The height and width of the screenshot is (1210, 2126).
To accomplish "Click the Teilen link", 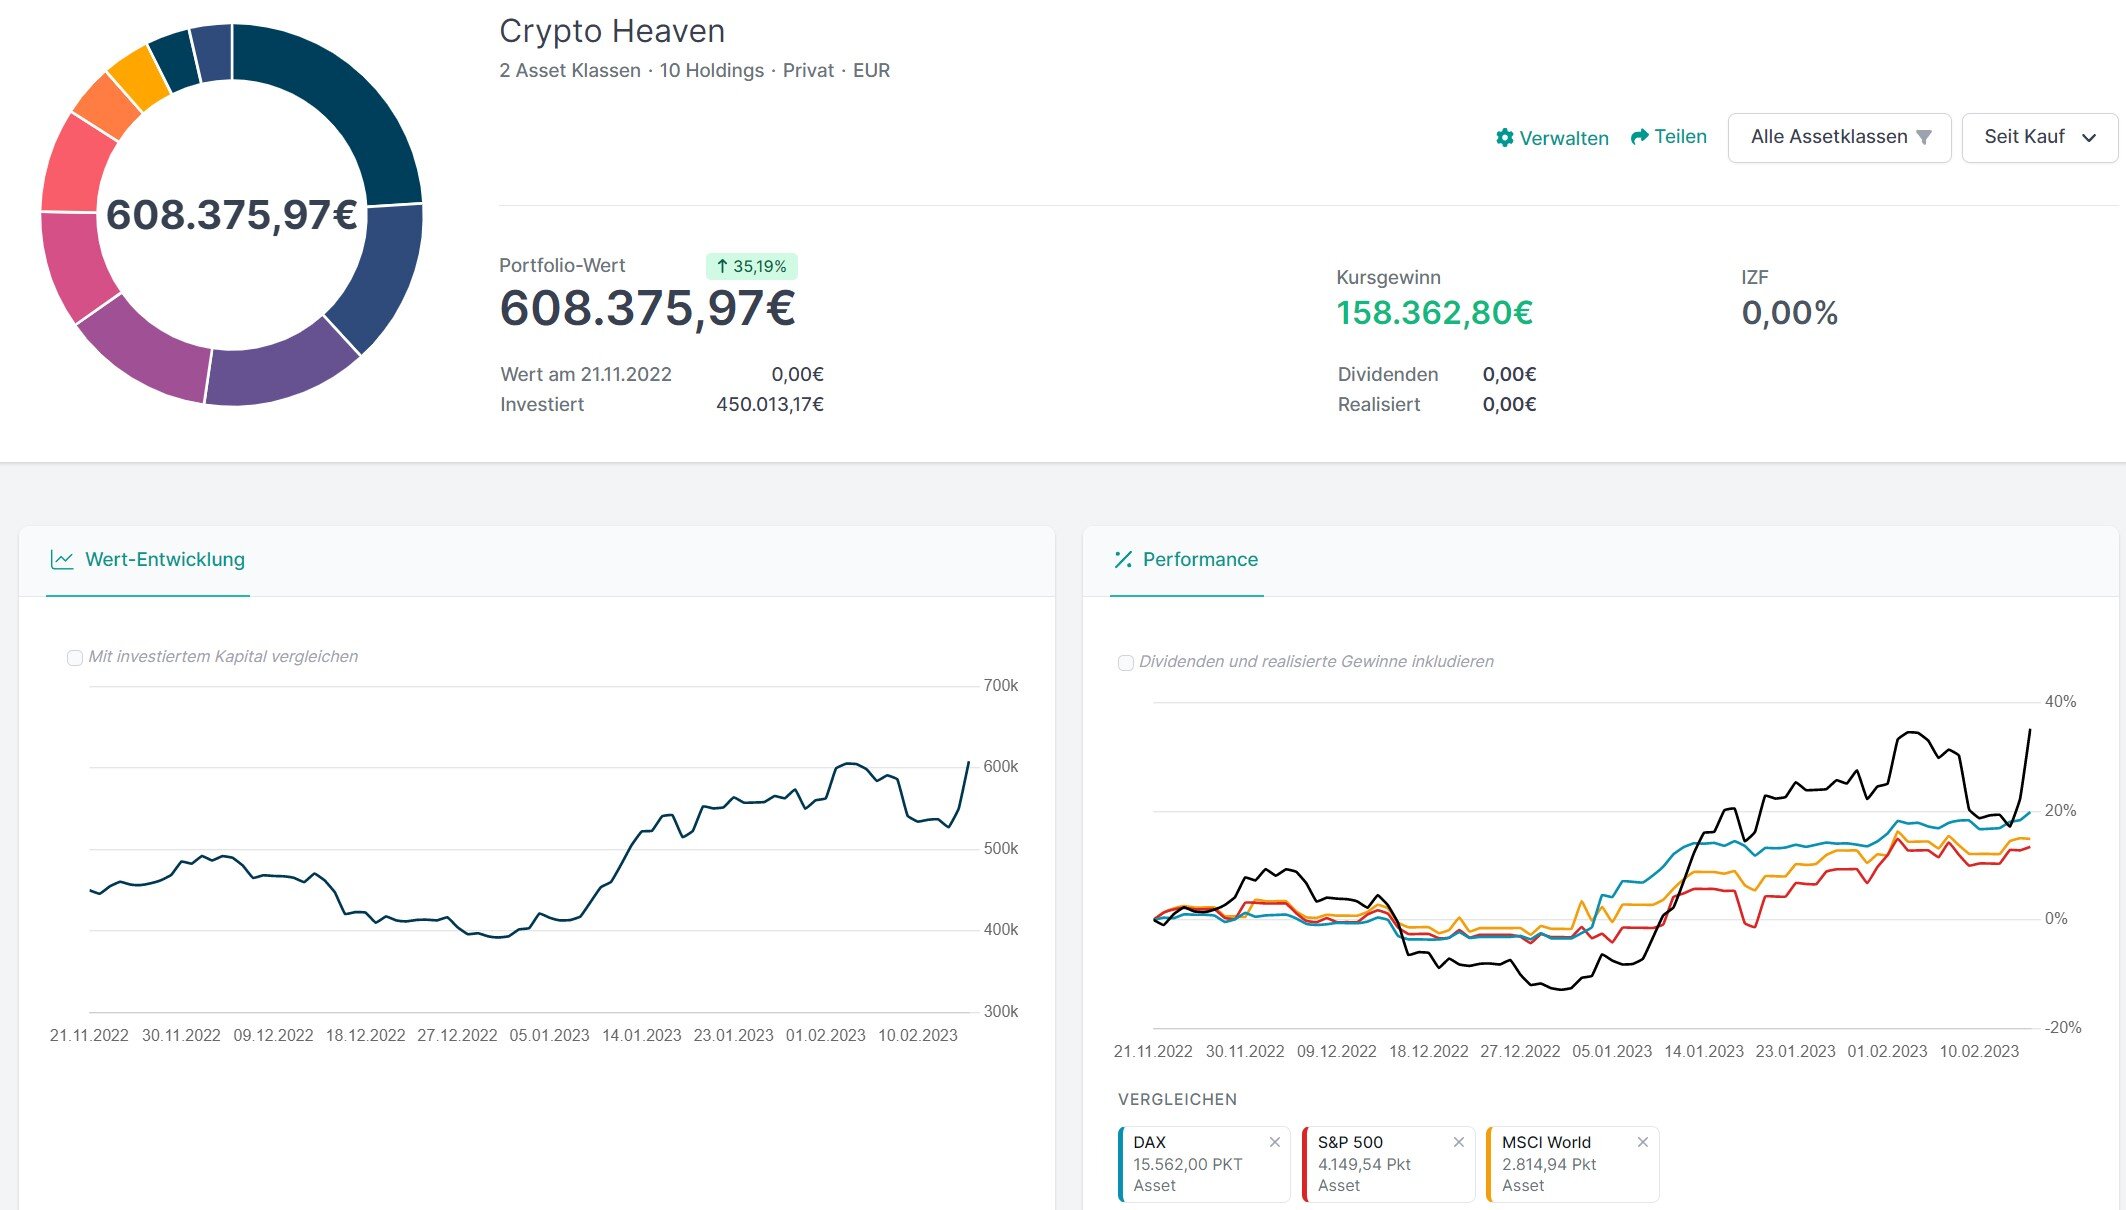I will pyautogui.click(x=1680, y=137).
